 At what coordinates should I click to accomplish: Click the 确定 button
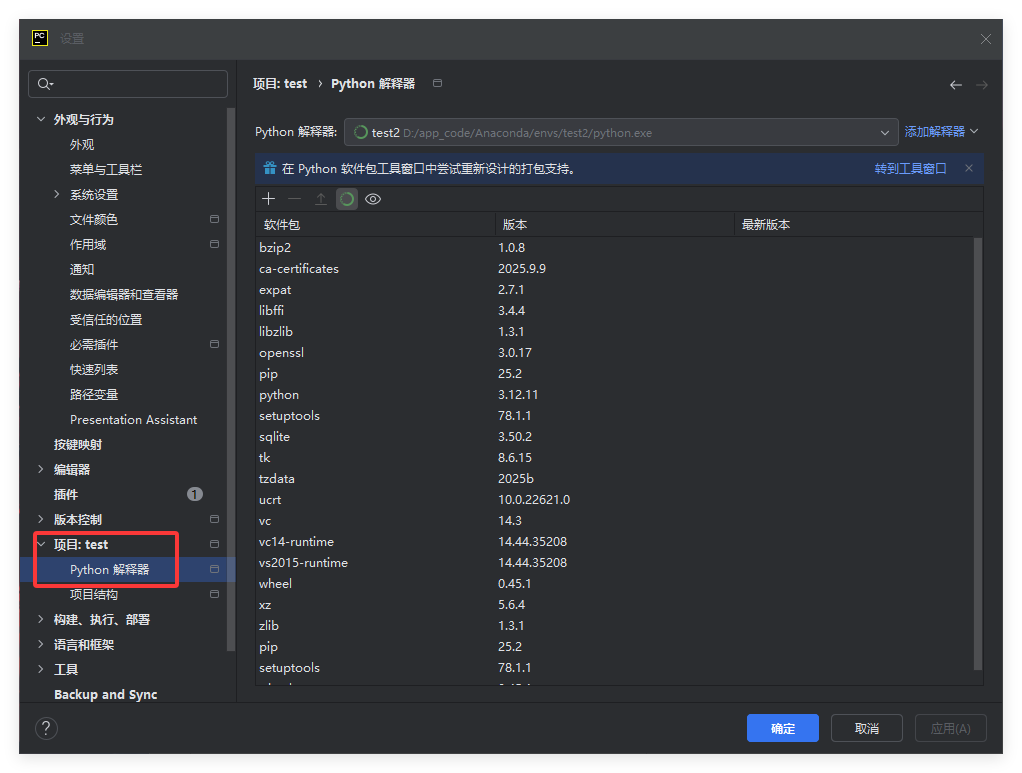783,728
